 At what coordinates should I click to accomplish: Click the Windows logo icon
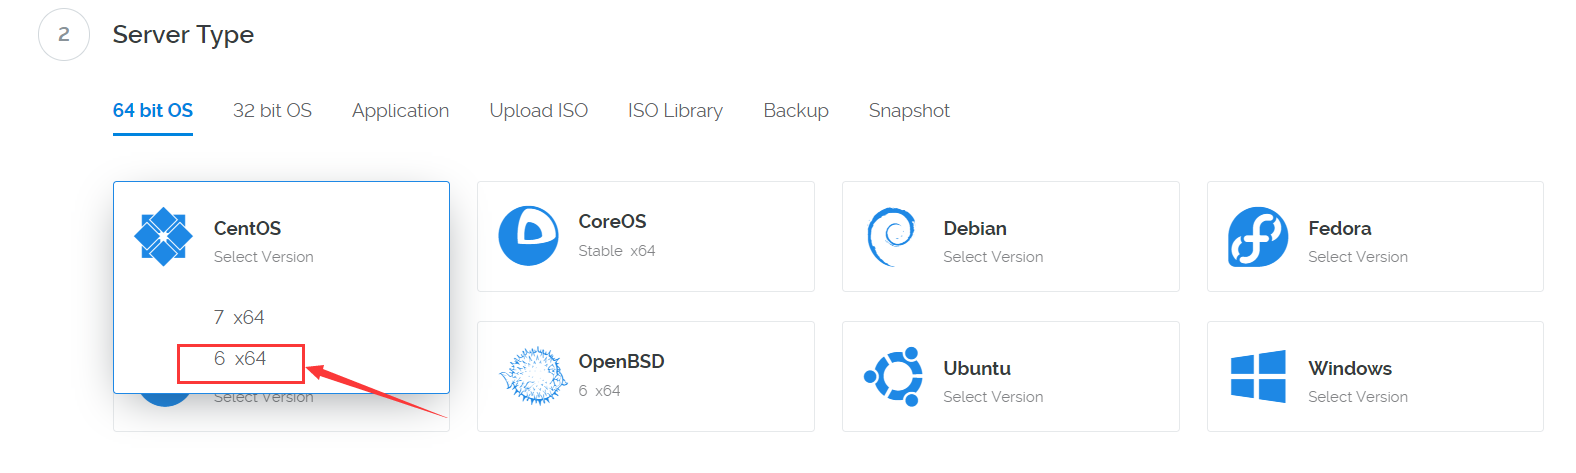(x=1258, y=376)
